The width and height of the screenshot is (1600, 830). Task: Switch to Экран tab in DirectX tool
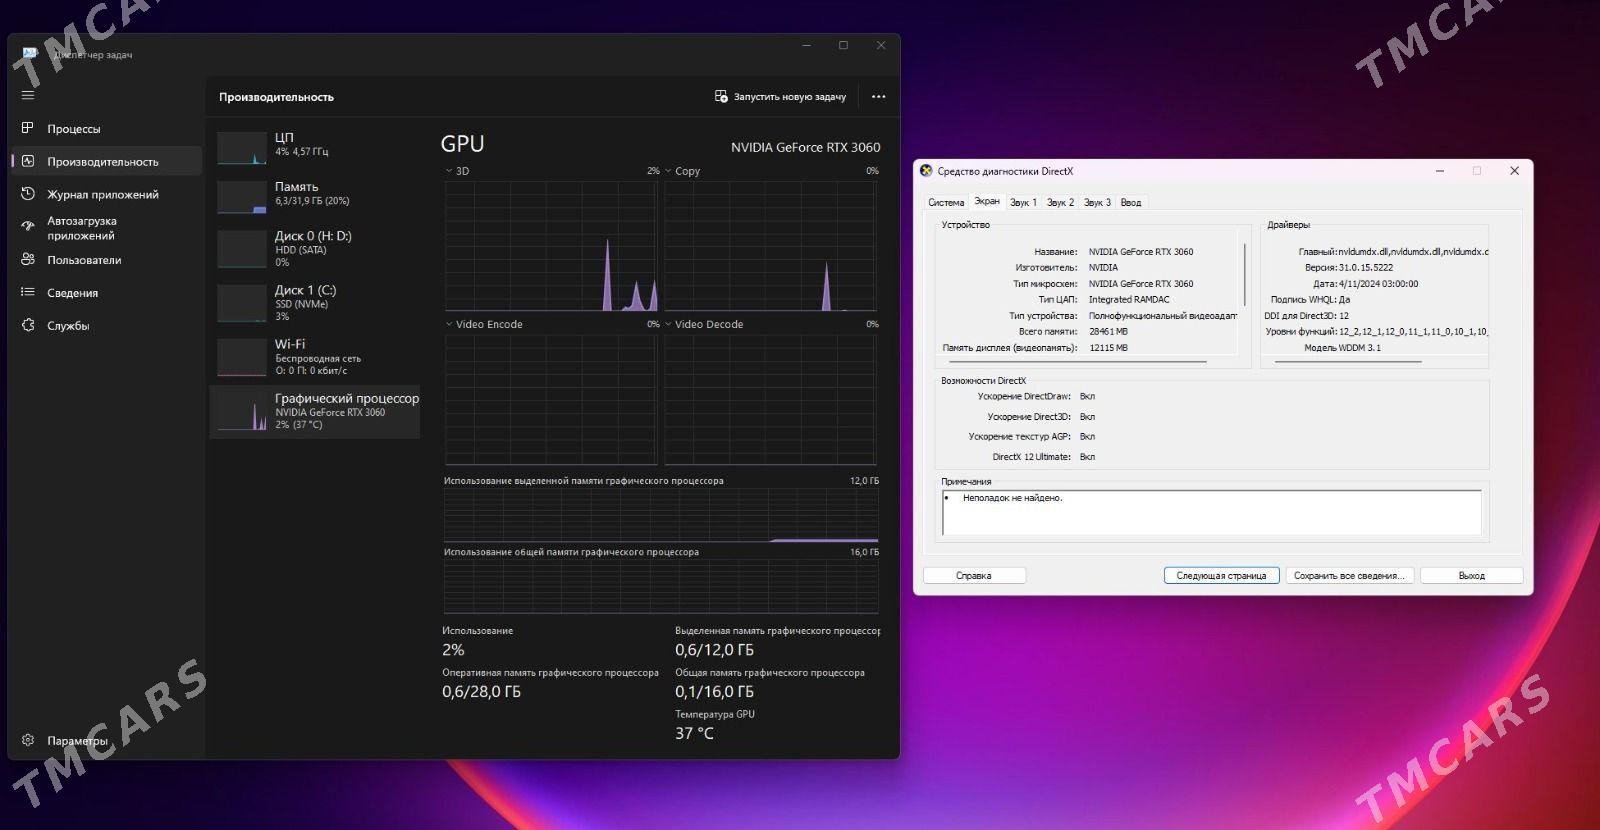coord(987,201)
